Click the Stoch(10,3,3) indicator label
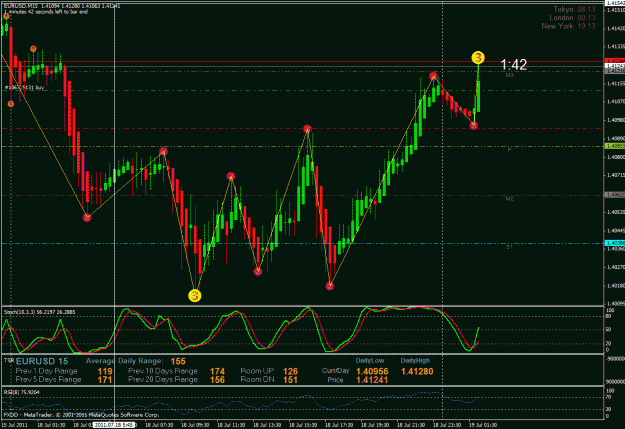Image resolution: width=625 pixels, height=429 pixels. tap(39, 312)
